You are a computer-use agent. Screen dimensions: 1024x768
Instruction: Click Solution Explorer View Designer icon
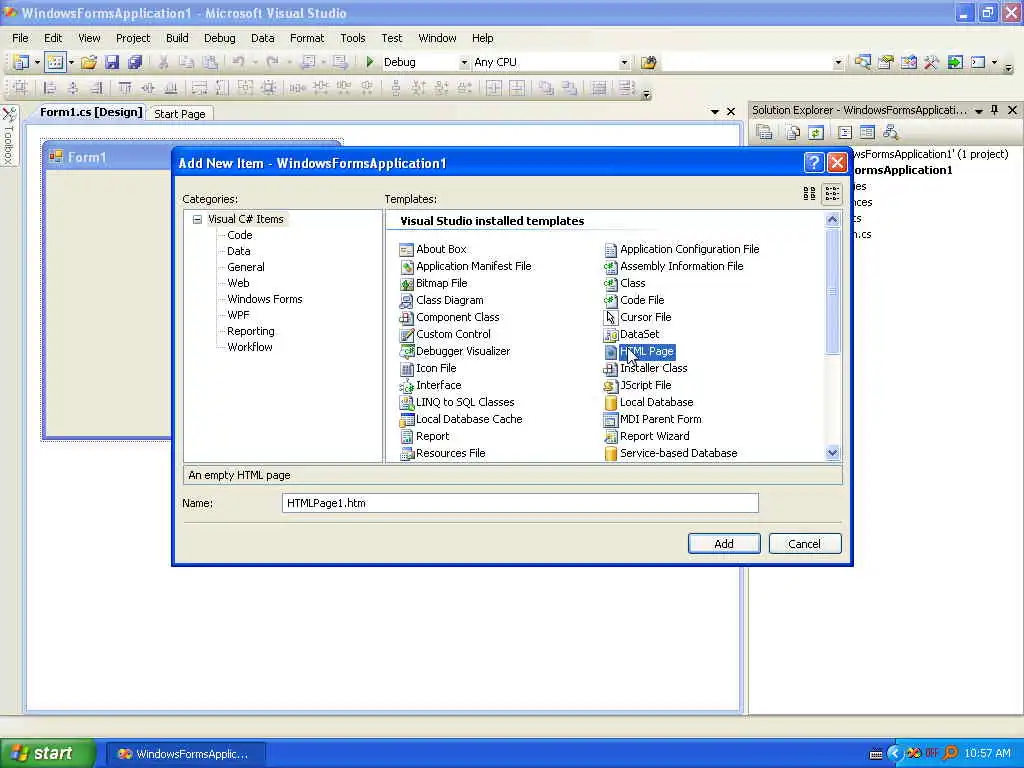point(867,133)
